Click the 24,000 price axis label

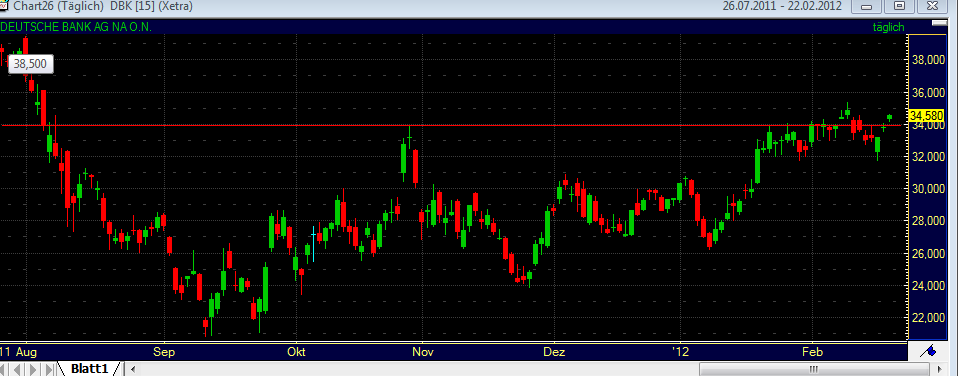click(928, 286)
